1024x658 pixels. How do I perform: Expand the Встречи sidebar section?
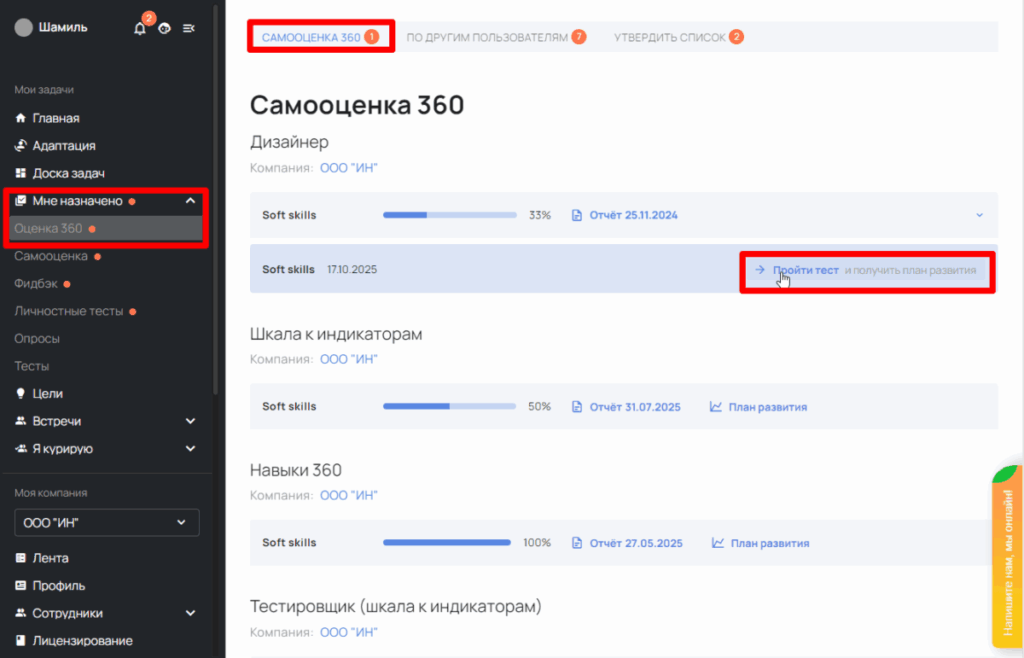(x=190, y=421)
